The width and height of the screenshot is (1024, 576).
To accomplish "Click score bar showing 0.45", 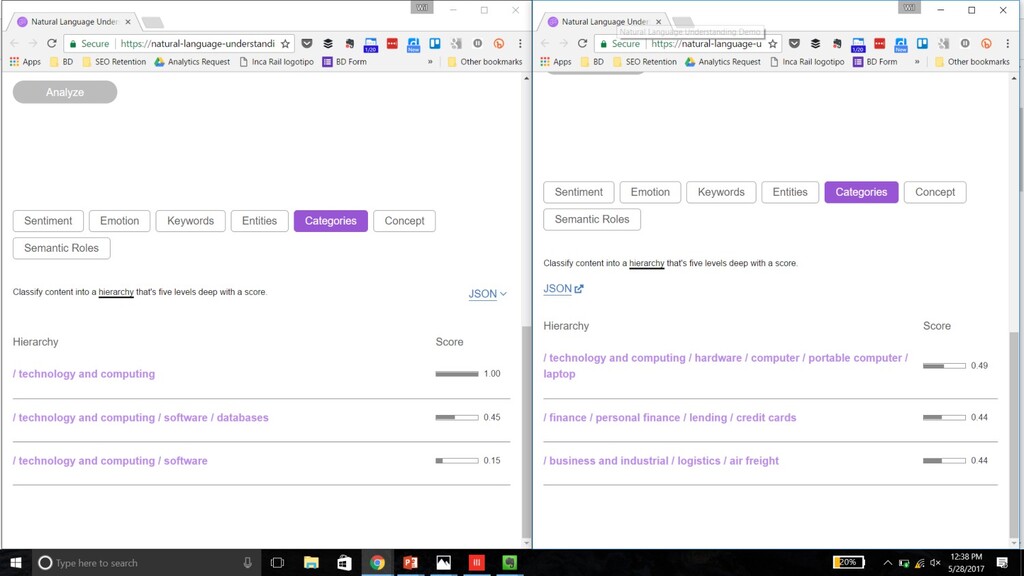I will (x=457, y=417).
